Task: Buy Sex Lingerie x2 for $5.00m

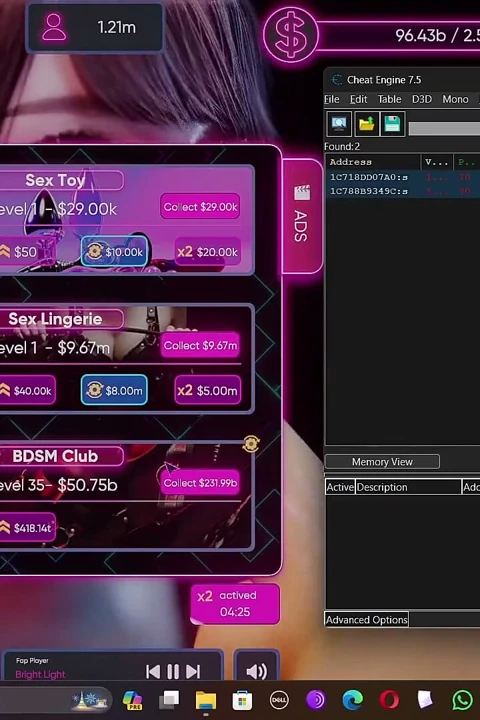Action: (208, 390)
